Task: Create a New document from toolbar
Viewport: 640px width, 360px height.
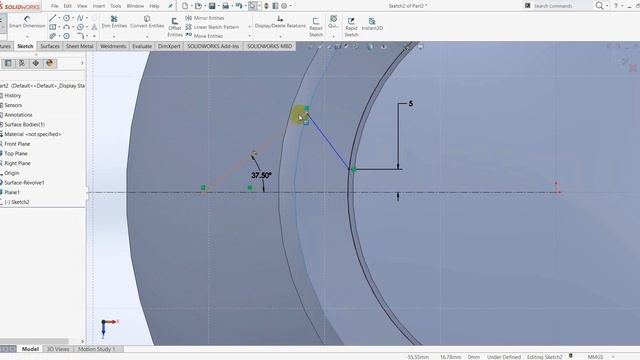Action: 185,6
